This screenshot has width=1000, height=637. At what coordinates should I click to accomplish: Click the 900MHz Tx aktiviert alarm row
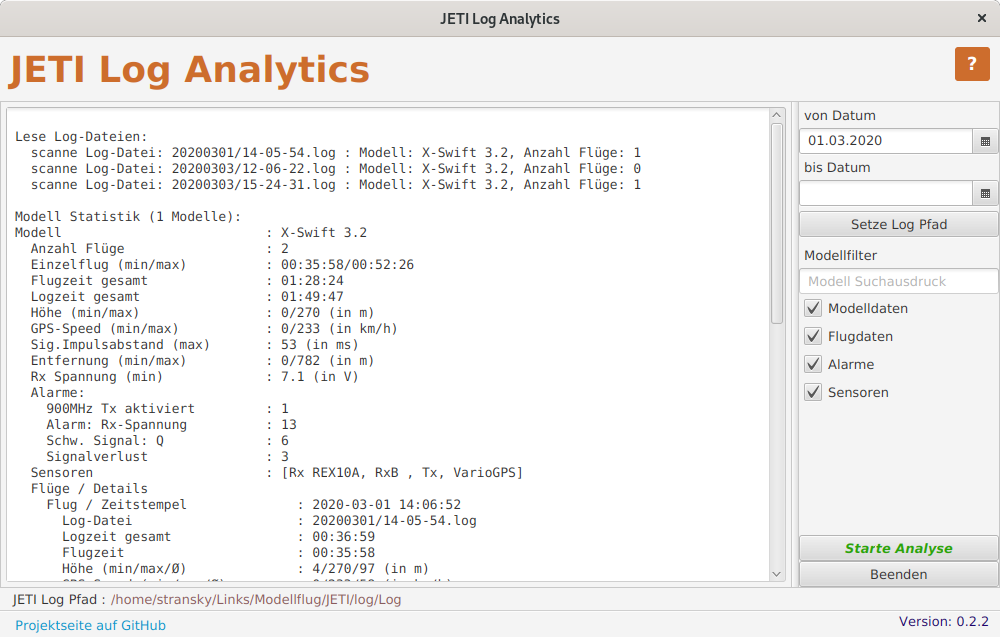tap(167, 409)
